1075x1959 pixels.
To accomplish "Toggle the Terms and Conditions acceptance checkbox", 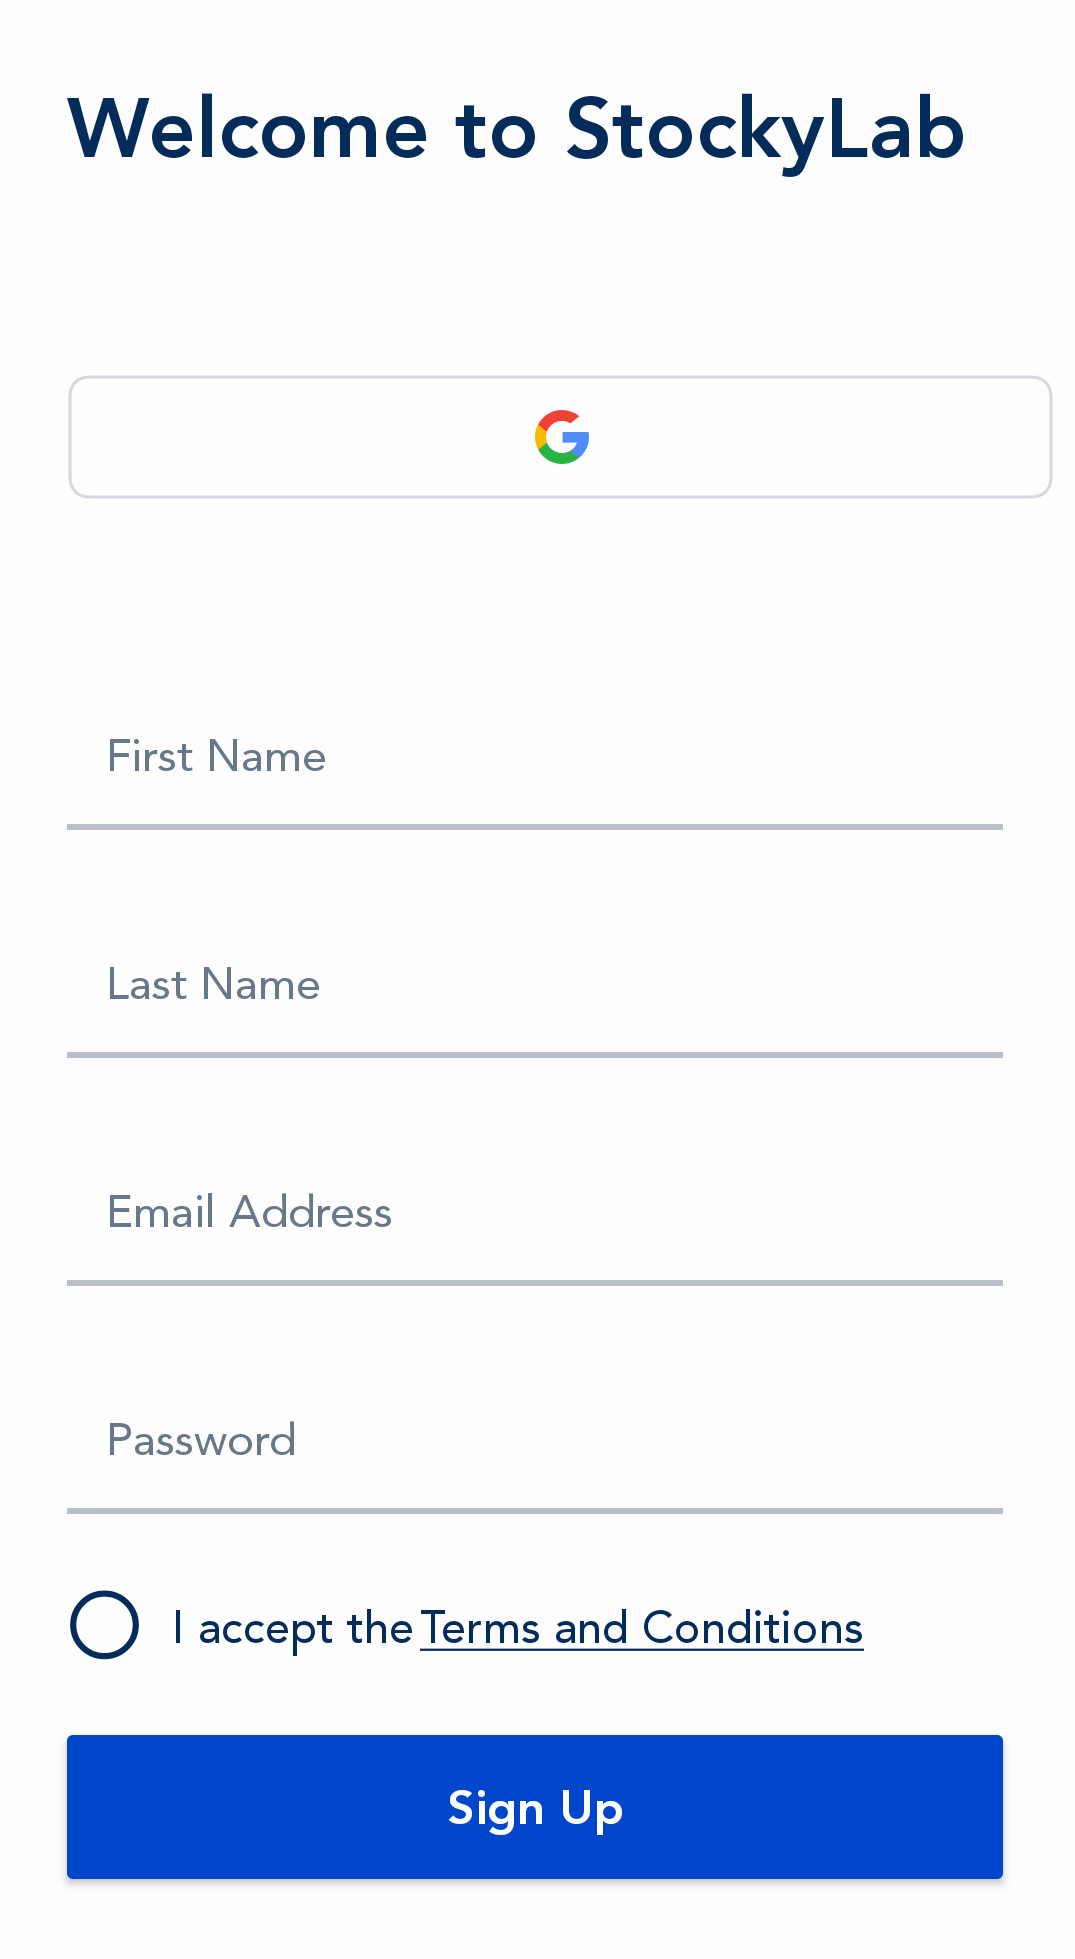I will click(104, 1625).
